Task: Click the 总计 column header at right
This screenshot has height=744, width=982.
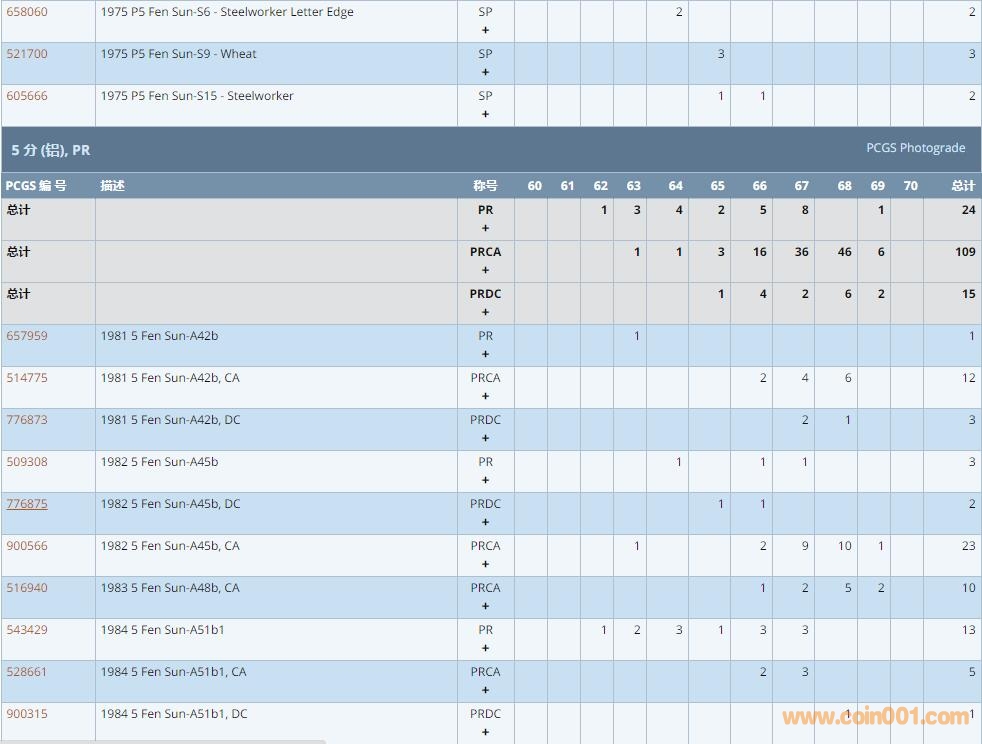Action: [x=962, y=186]
